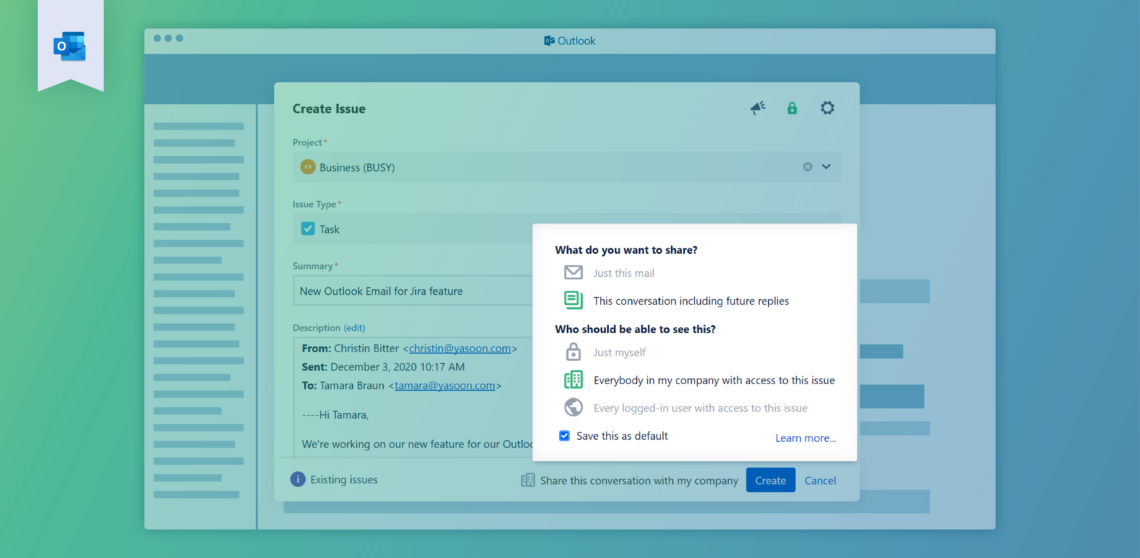Select the Just myself visibility option
Screen dimensions: 1140x558
619,352
